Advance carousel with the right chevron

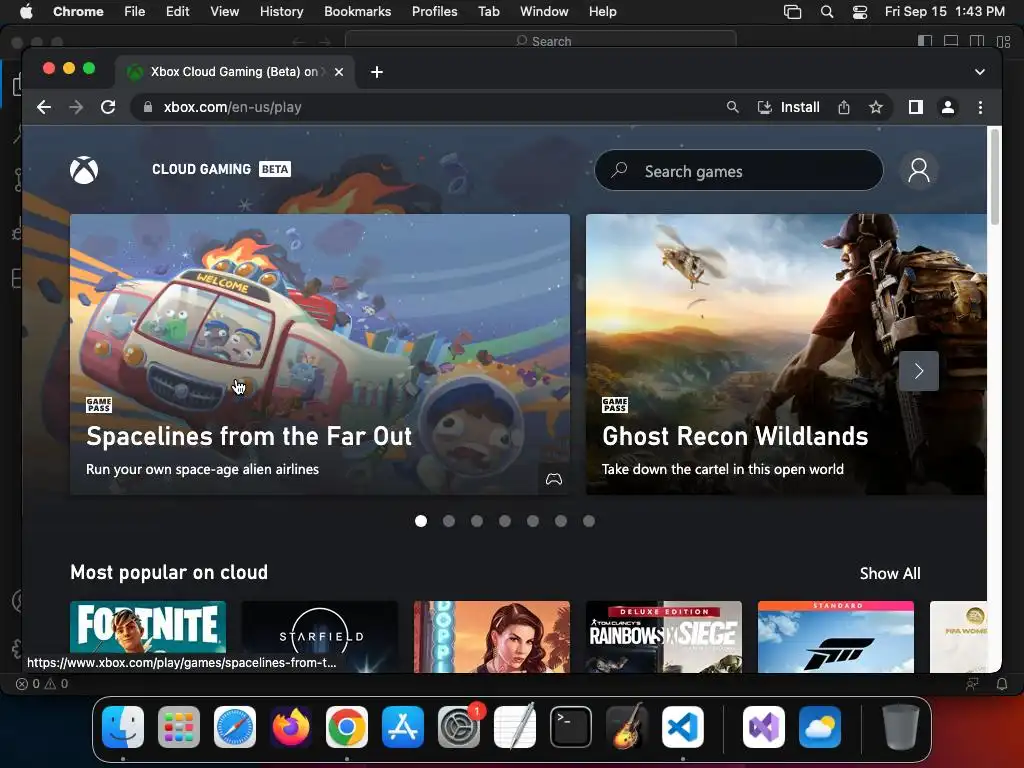pos(919,371)
